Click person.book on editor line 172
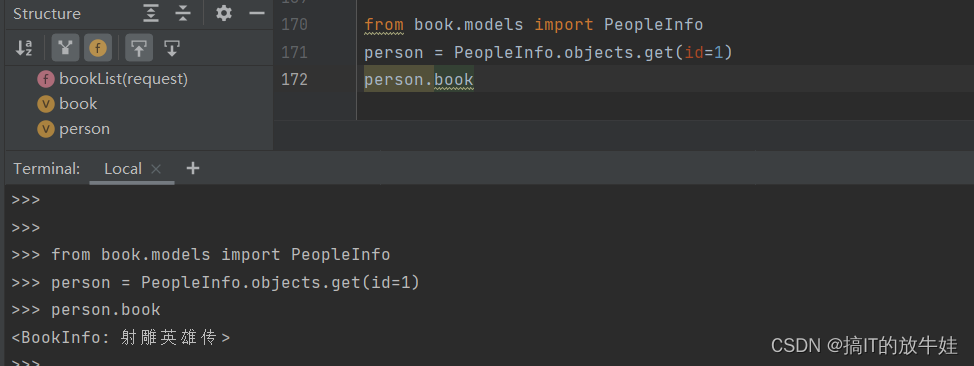Image resolution: width=974 pixels, height=366 pixels. (x=419, y=80)
